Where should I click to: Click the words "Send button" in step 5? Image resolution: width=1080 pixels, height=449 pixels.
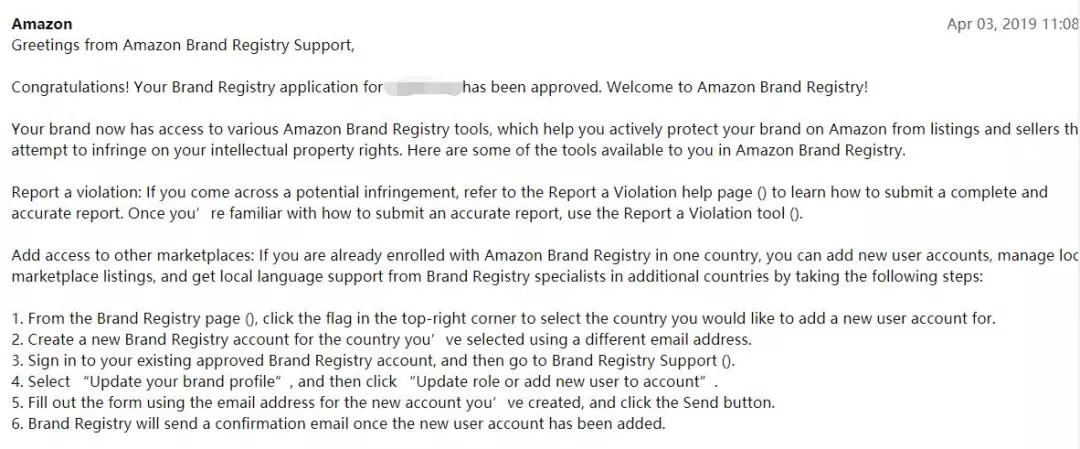(x=729, y=403)
